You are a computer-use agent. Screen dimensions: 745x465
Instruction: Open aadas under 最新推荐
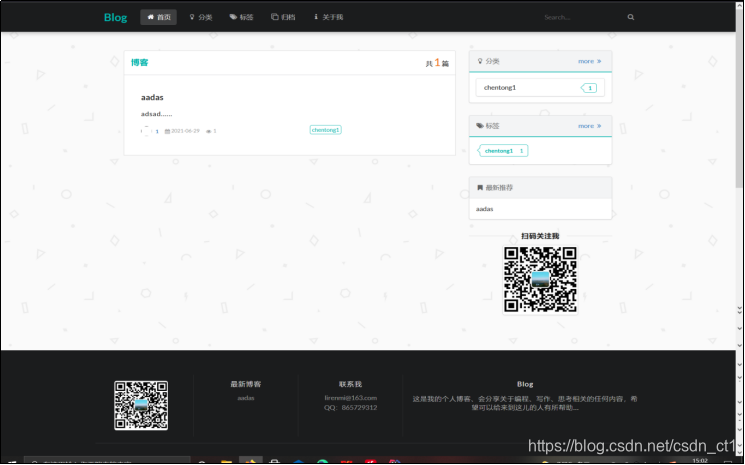485,209
